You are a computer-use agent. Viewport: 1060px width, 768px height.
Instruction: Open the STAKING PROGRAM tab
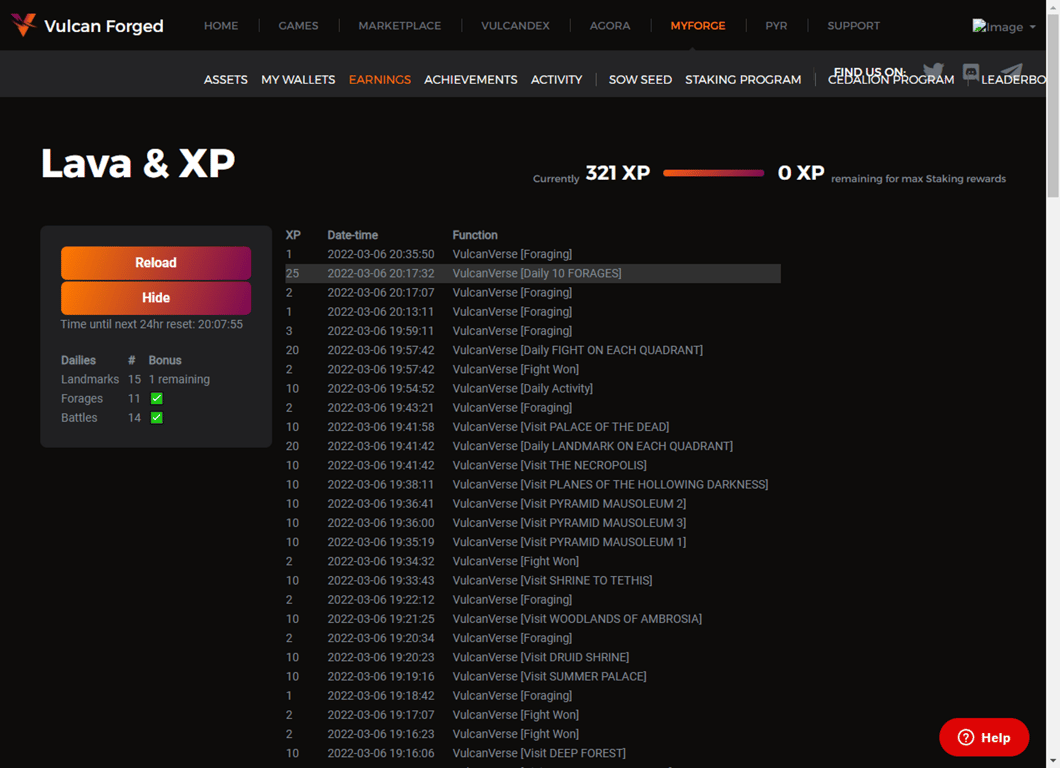pyautogui.click(x=743, y=80)
